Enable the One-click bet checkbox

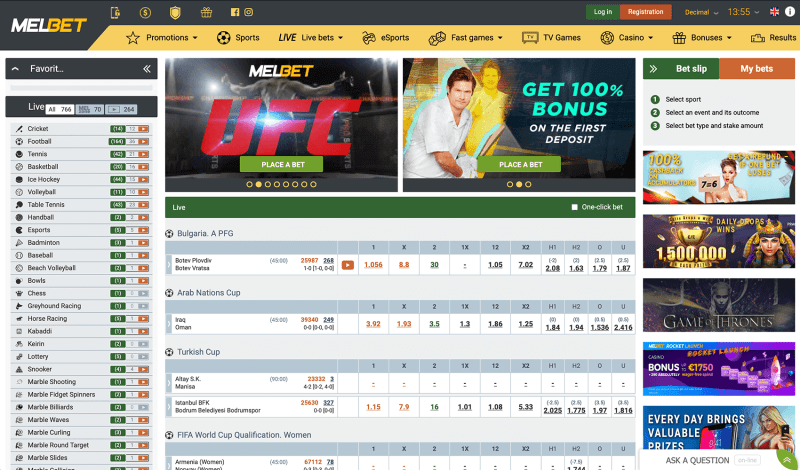tap(574, 207)
